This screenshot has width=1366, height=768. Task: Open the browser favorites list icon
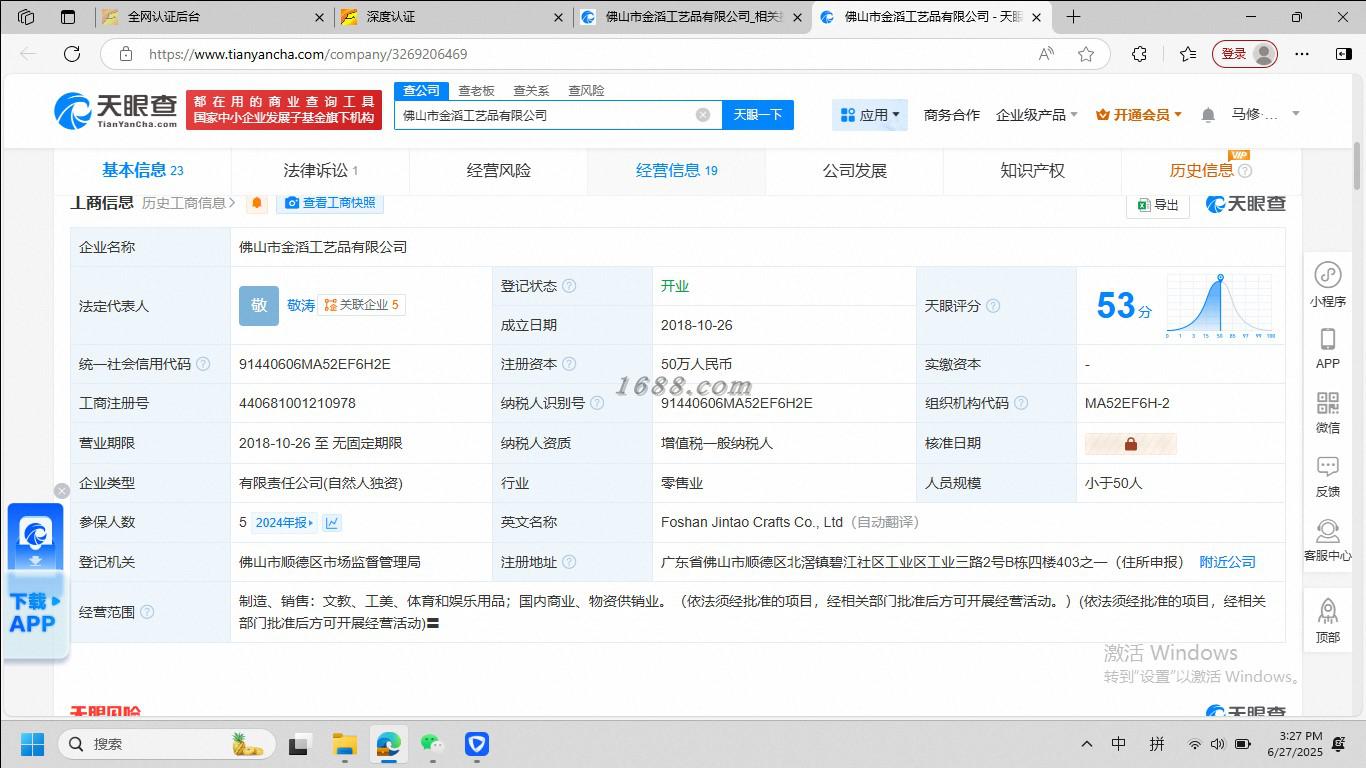pyautogui.click(x=1187, y=54)
